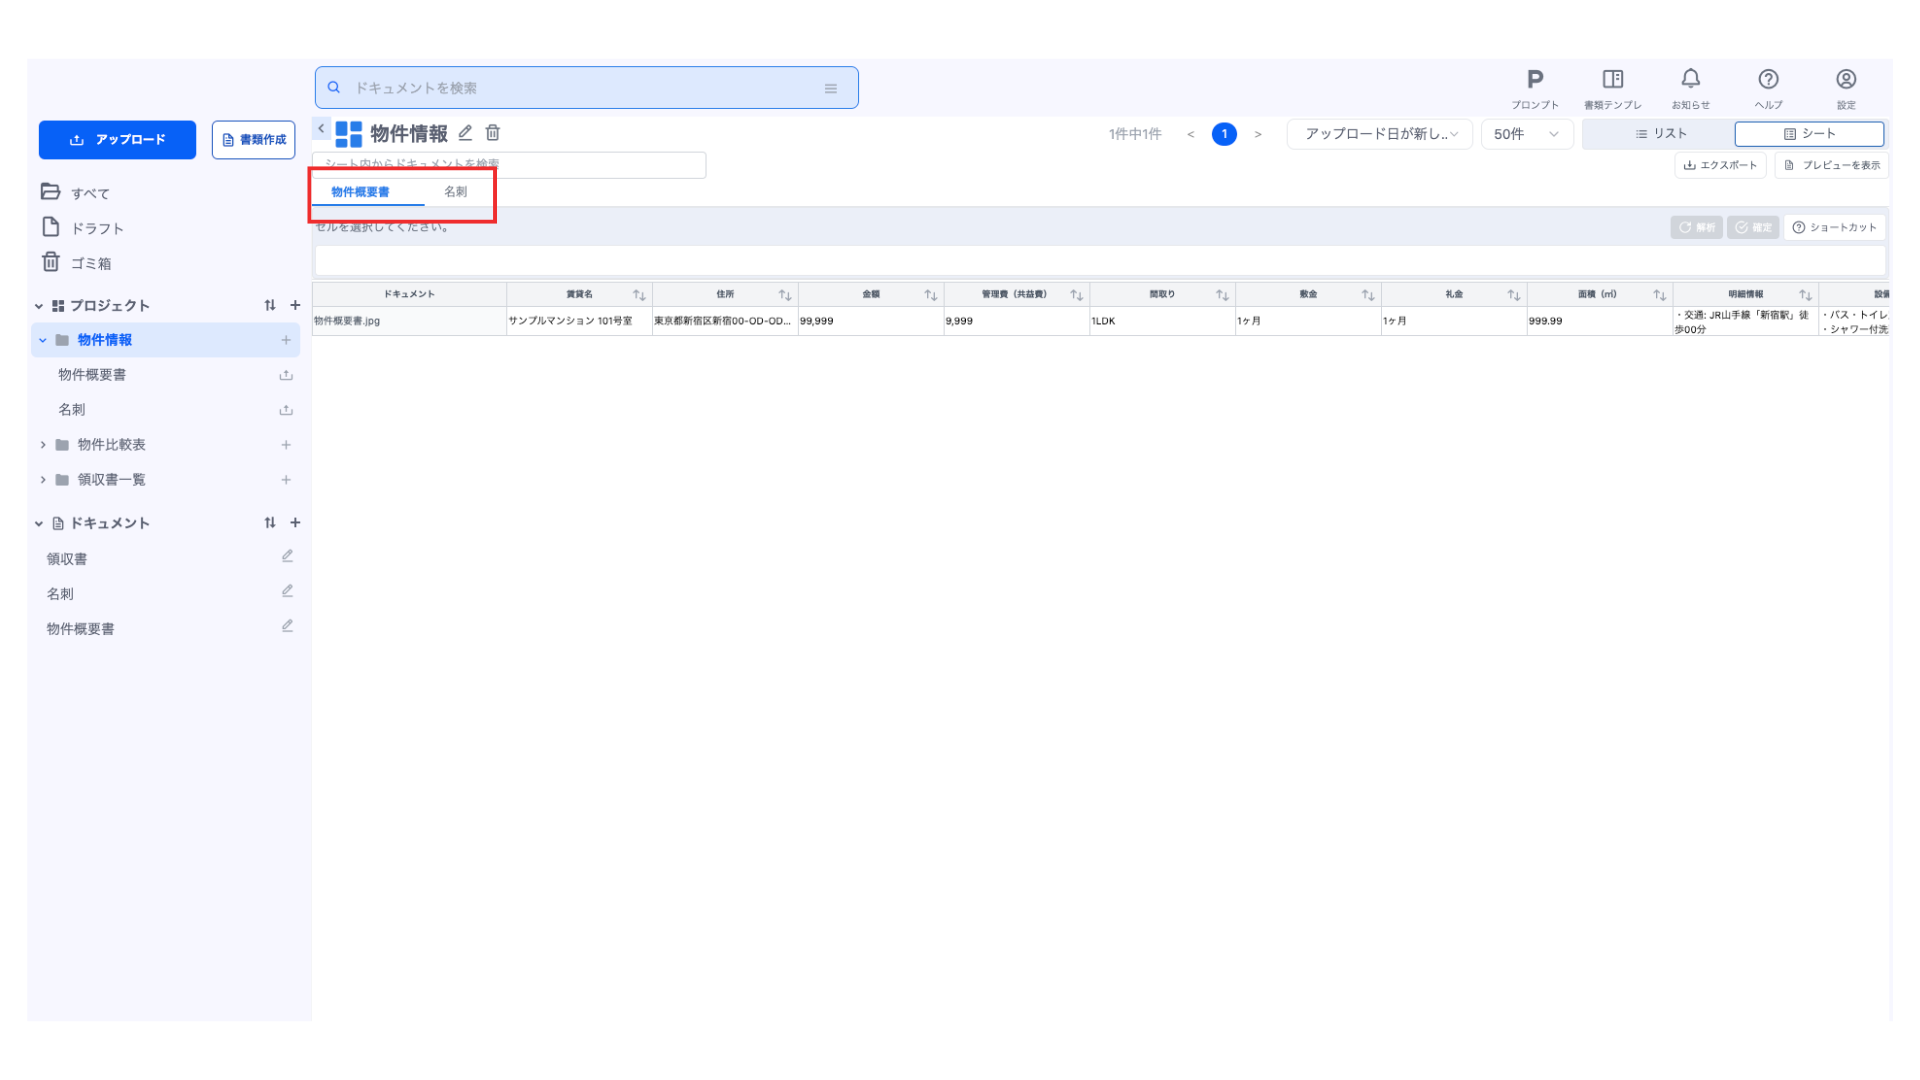The height and width of the screenshot is (1080, 1920).
Task: Delete project with trash icon beside title
Action: pyautogui.click(x=493, y=133)
